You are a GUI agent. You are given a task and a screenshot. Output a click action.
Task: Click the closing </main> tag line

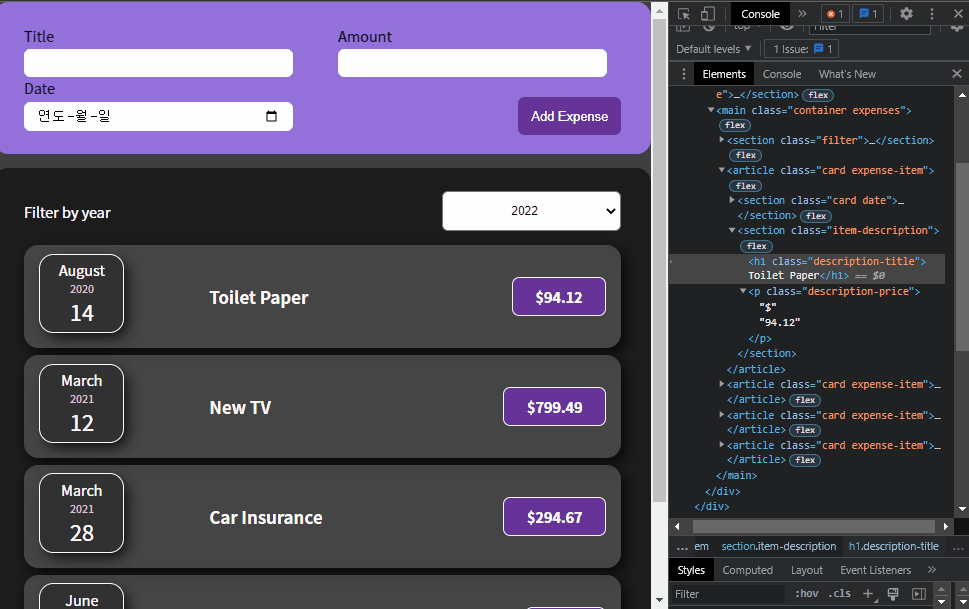pos(737,475)
